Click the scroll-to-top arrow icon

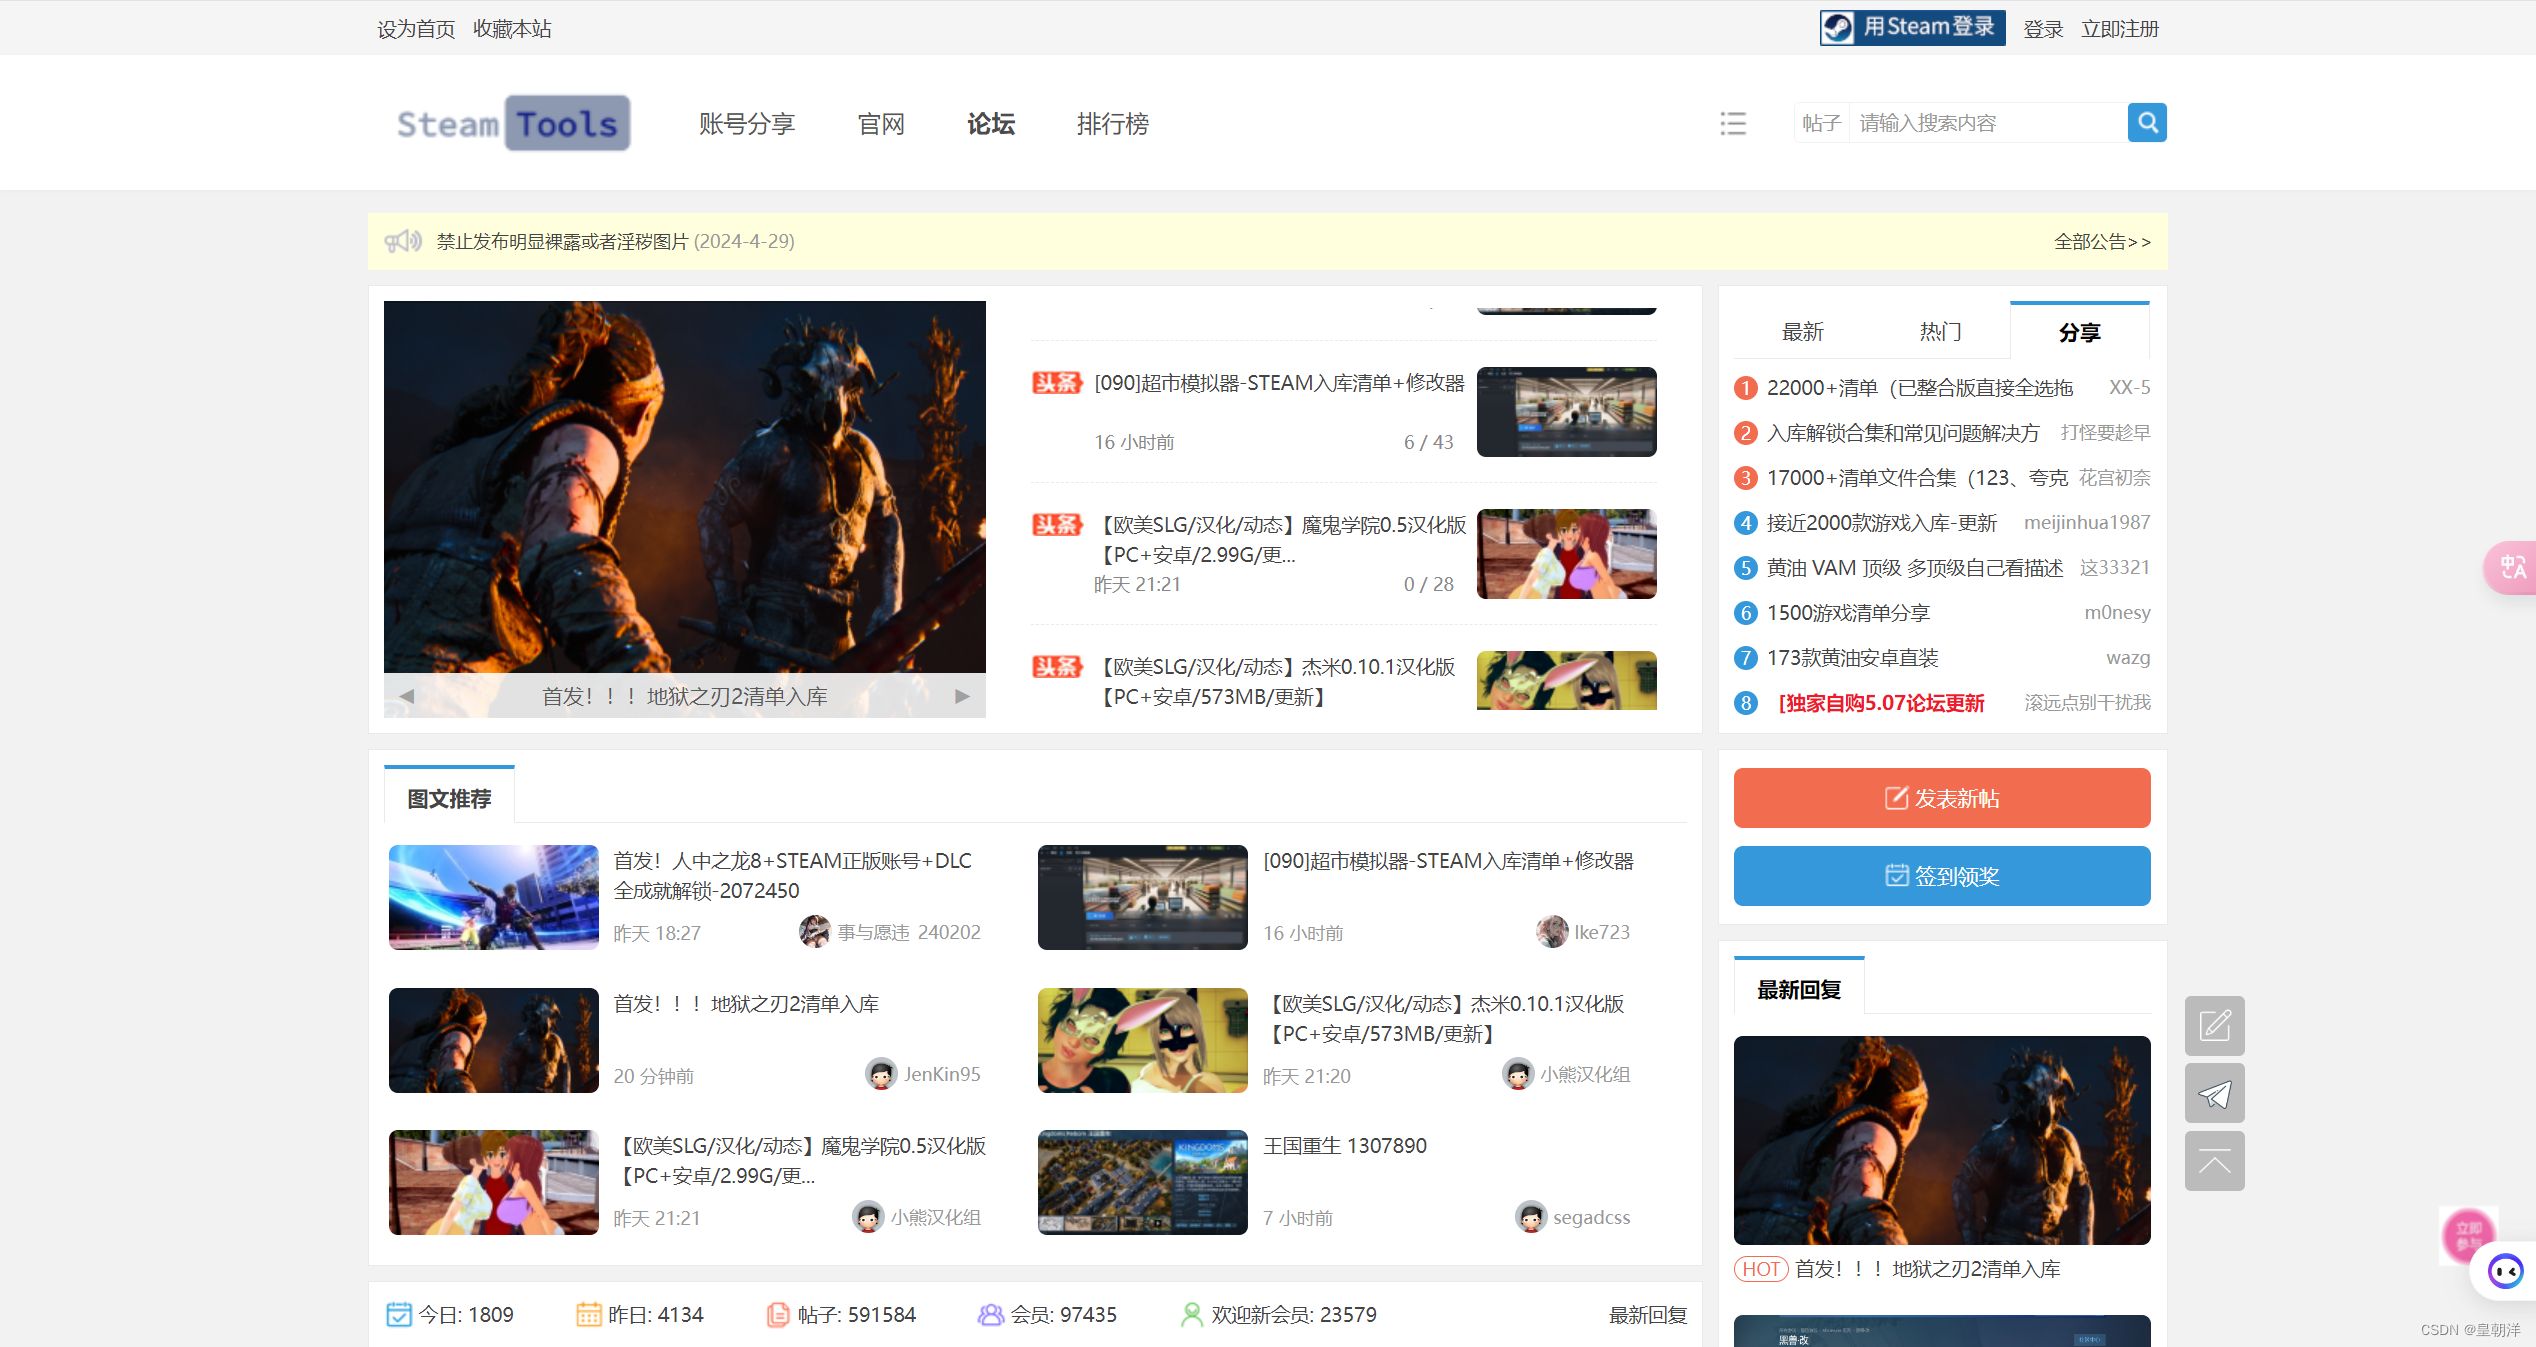[x=2214, y=1162]
